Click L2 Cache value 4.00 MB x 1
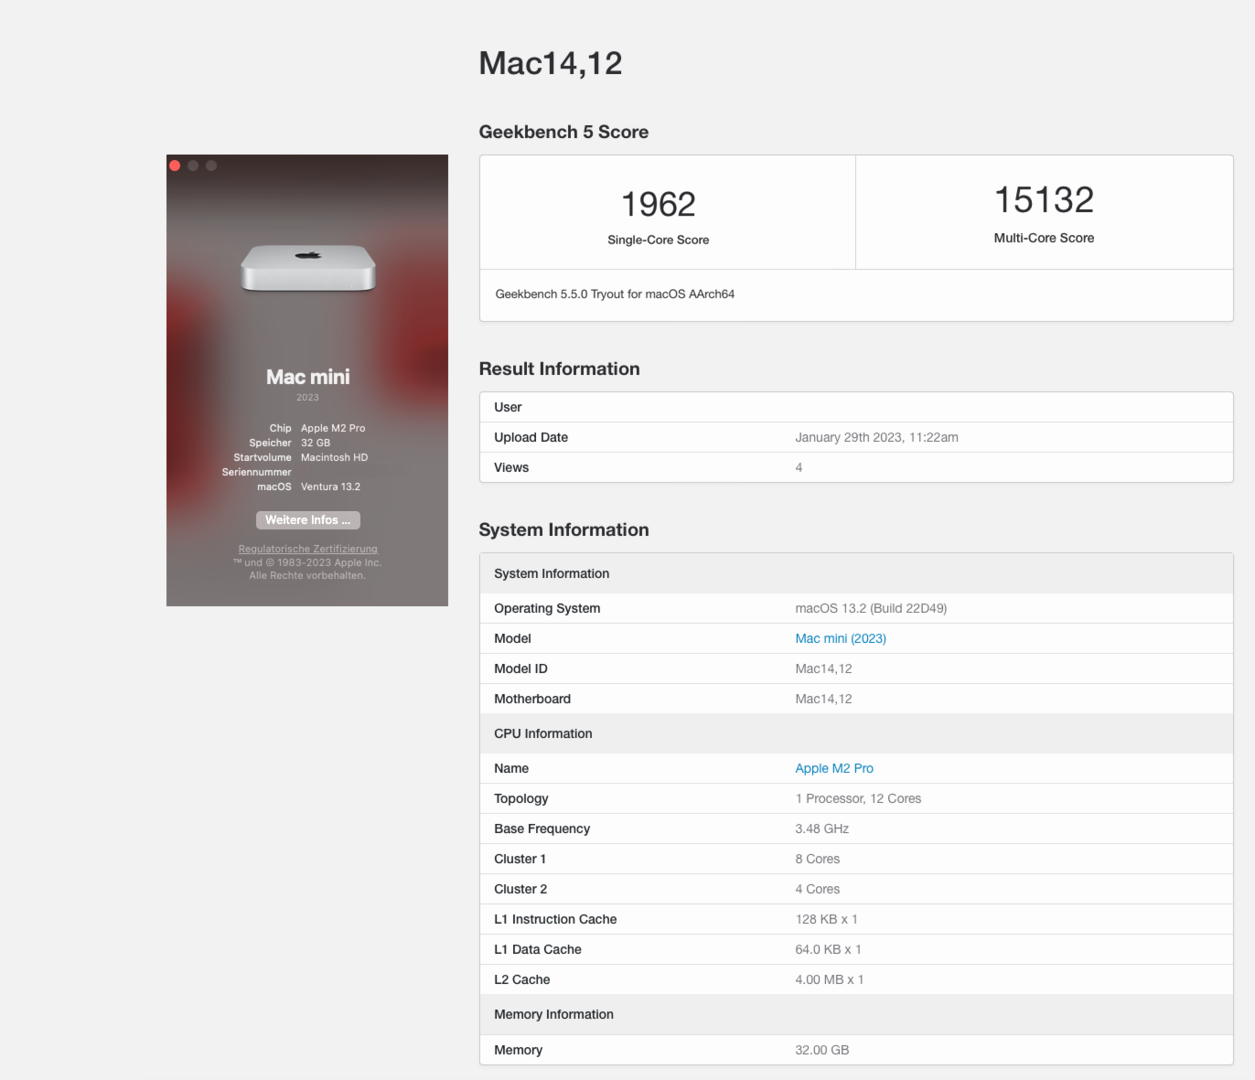This screenshot has width=1255, height=1080. click(830, 980)
